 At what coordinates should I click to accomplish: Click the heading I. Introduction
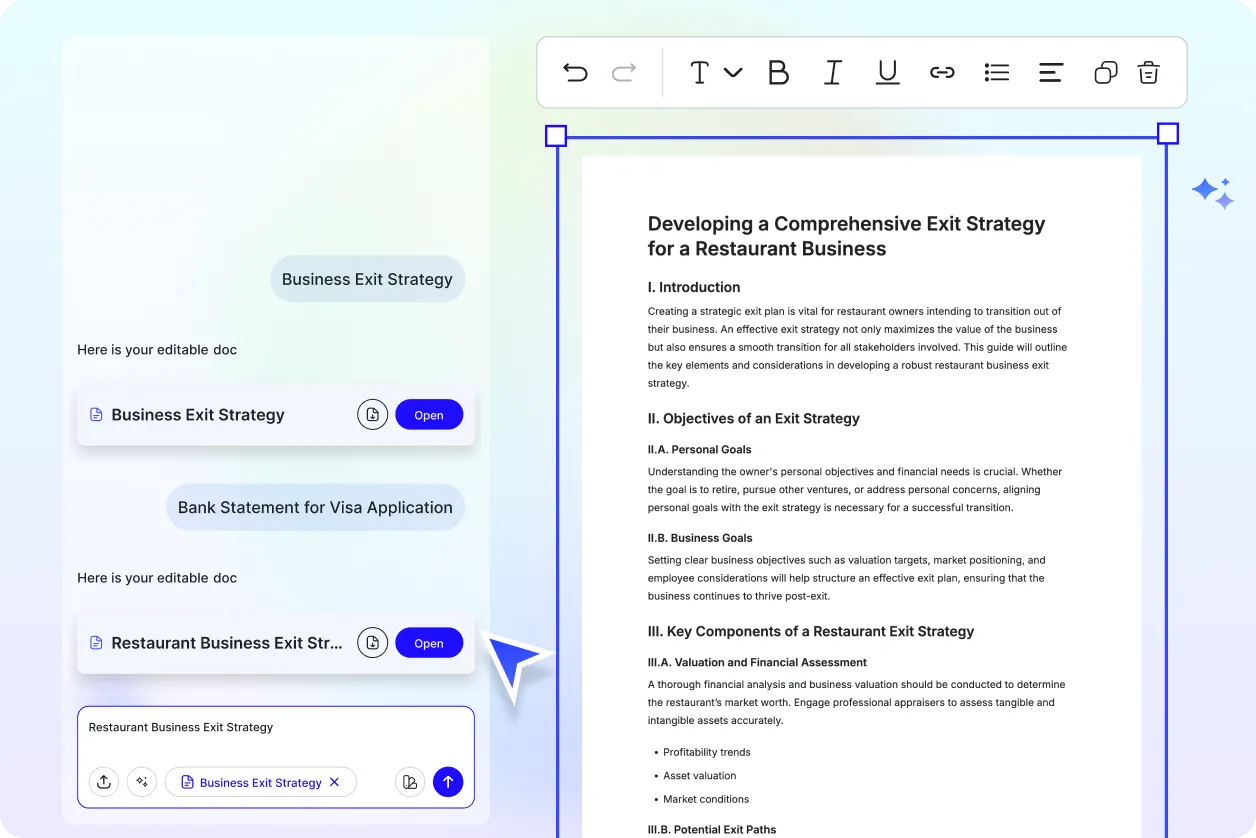point(694,287)
